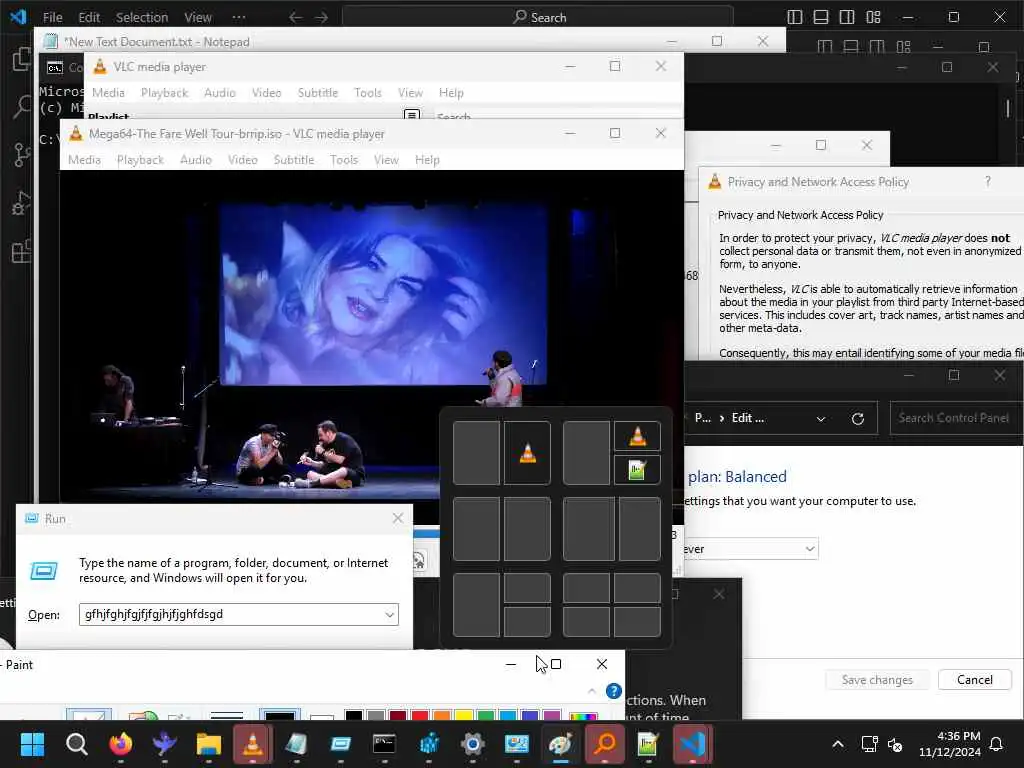Image resolution: width=1024 pixels, height=768 pixels.
Task: Collapse the Paint ribbon with the chevron
Action: [592, 691]
